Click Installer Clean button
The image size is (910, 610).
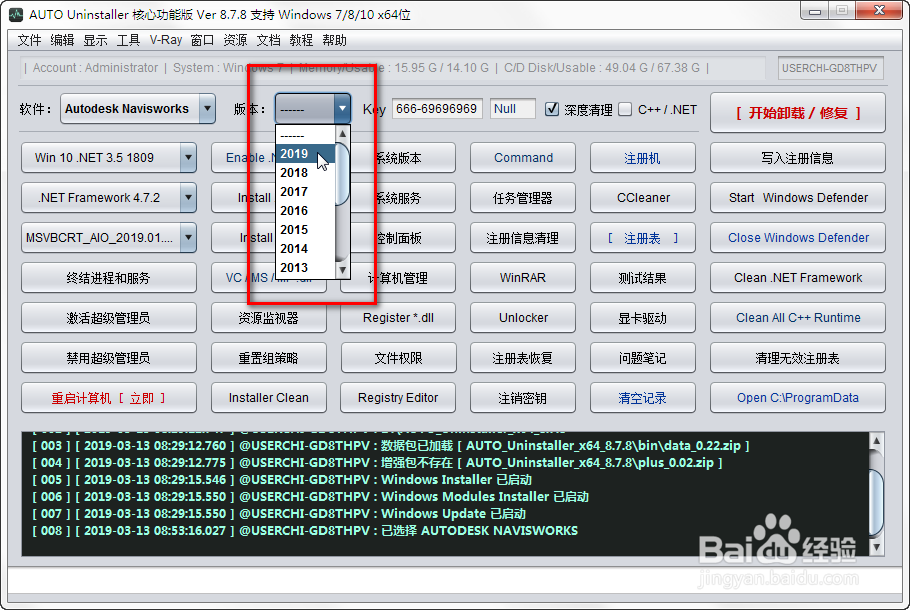tap(269, 398)
